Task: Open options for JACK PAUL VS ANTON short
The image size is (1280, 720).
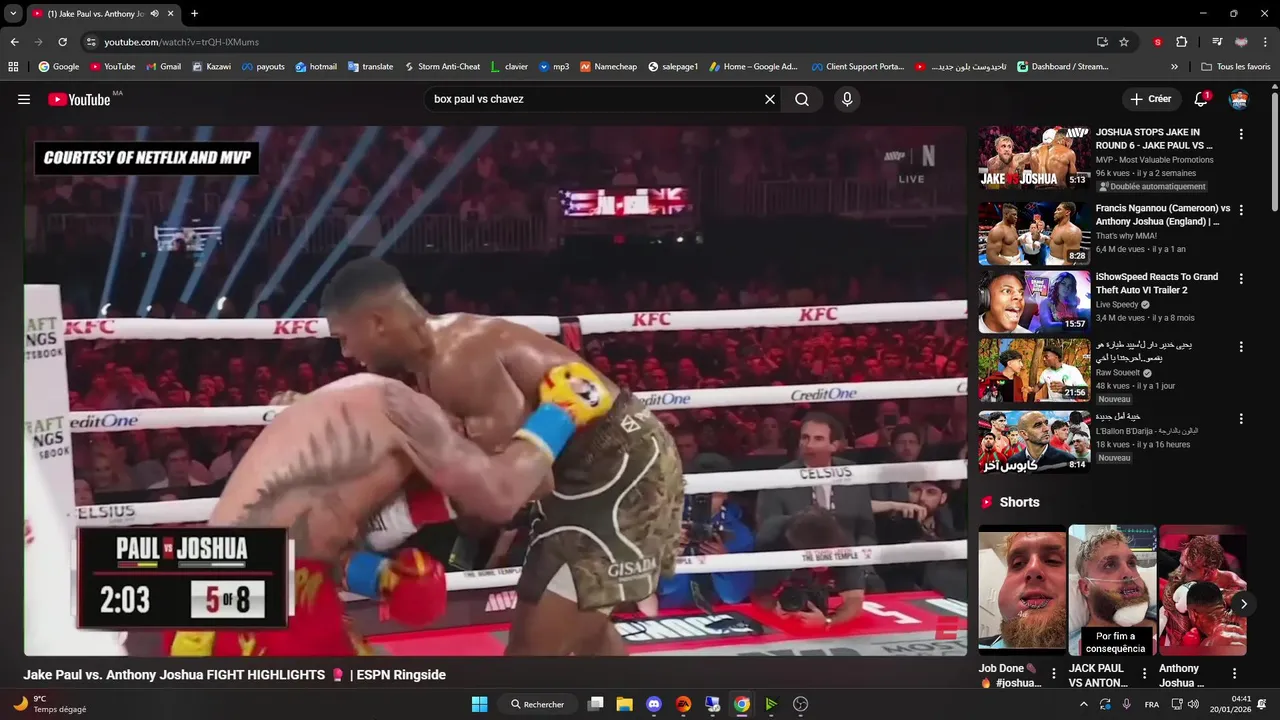Action: [1144, 674]
